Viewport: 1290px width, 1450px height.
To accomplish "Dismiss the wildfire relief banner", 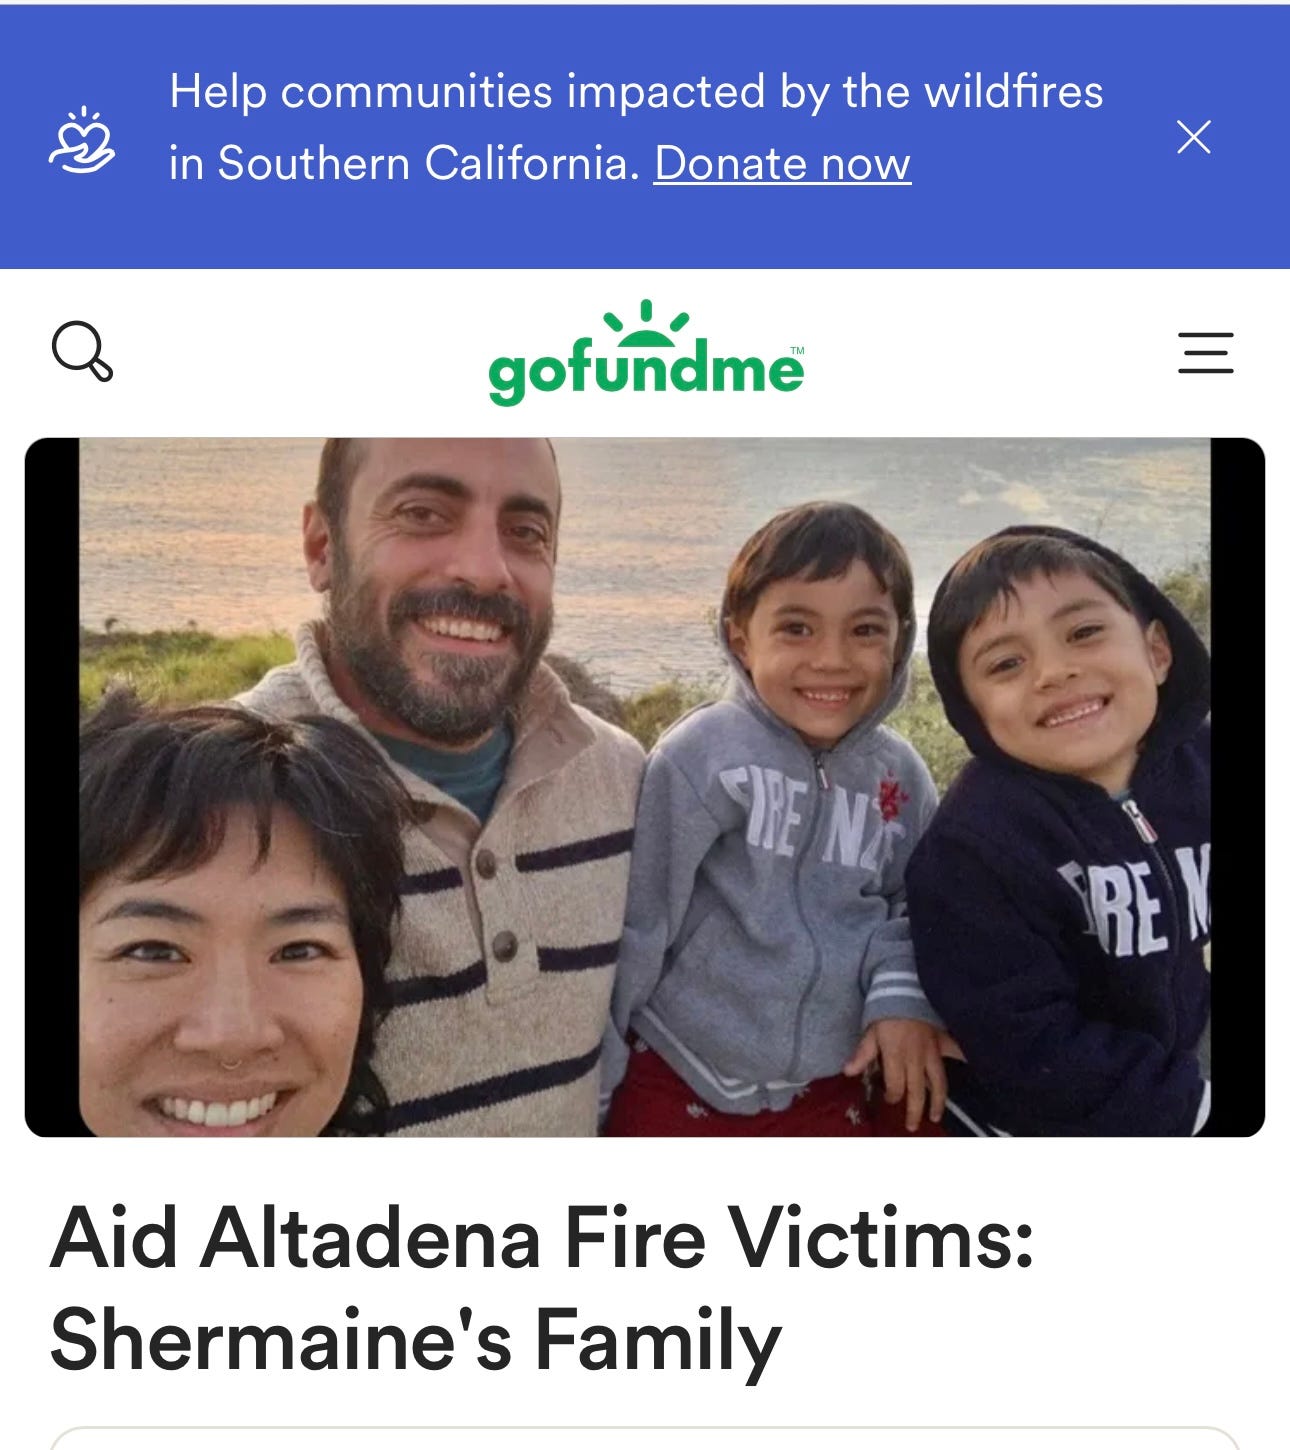I will coord(1194,137).
